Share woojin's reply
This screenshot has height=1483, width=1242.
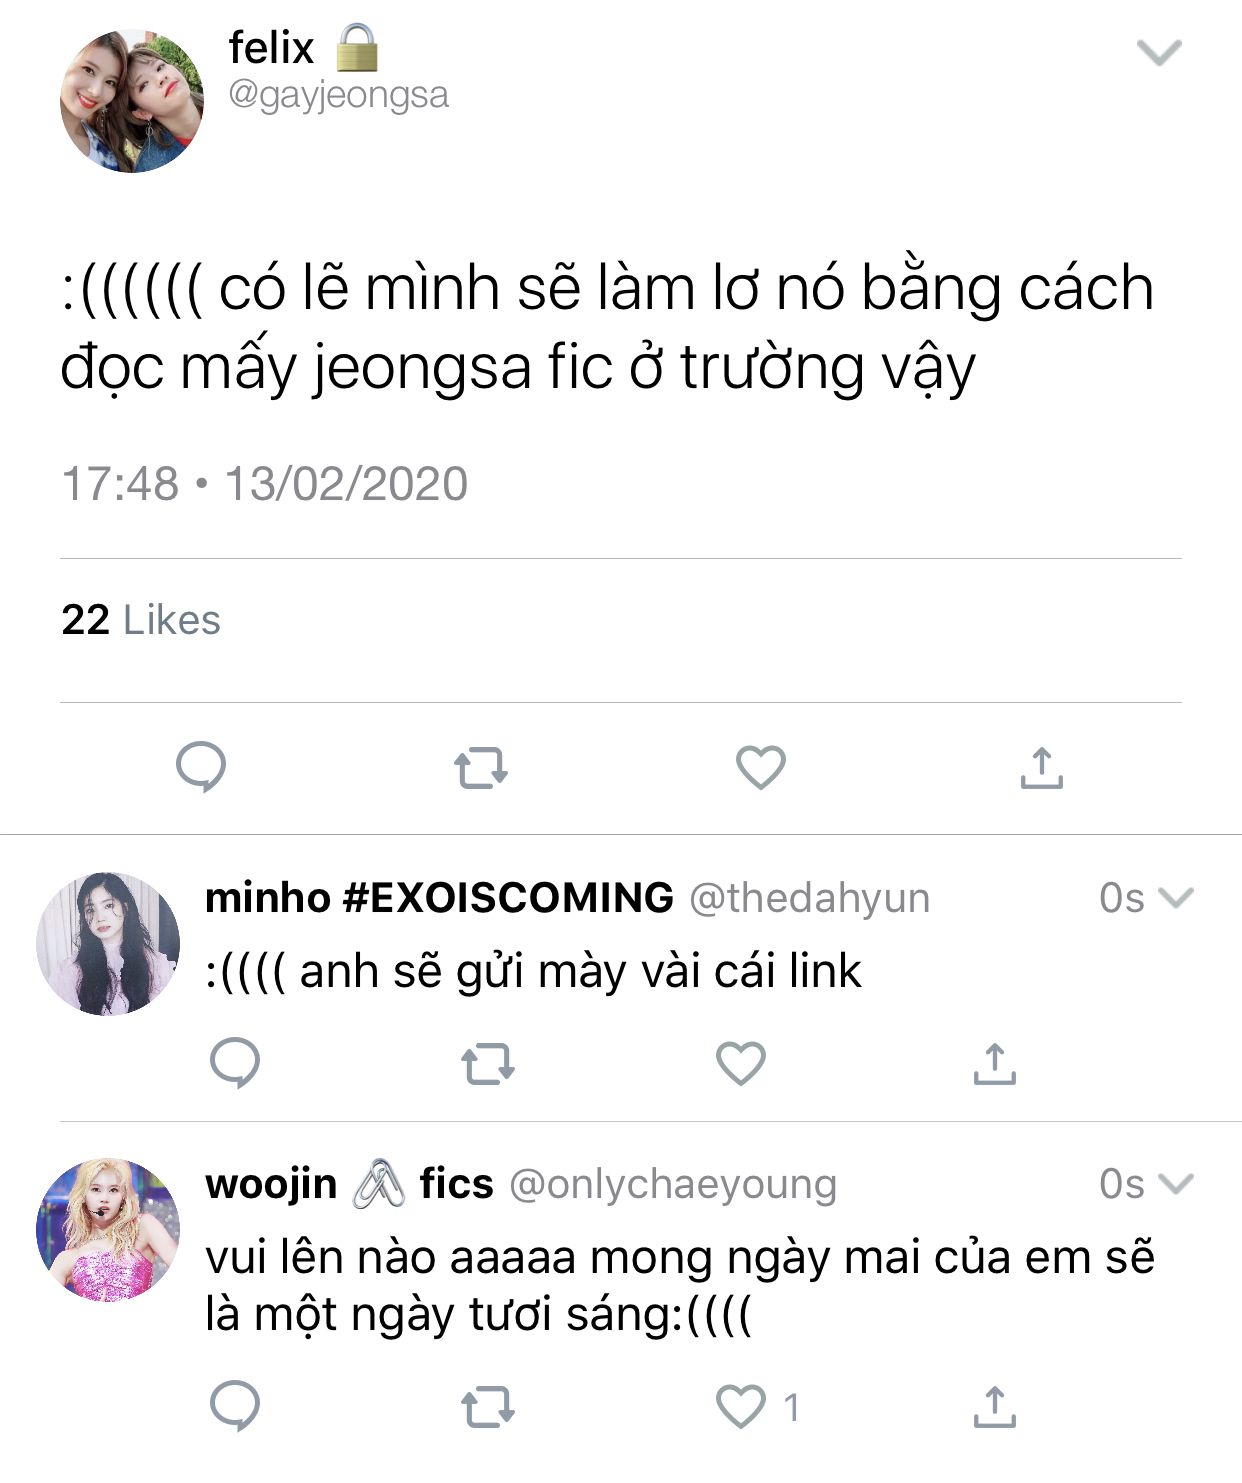[994, 1406]
